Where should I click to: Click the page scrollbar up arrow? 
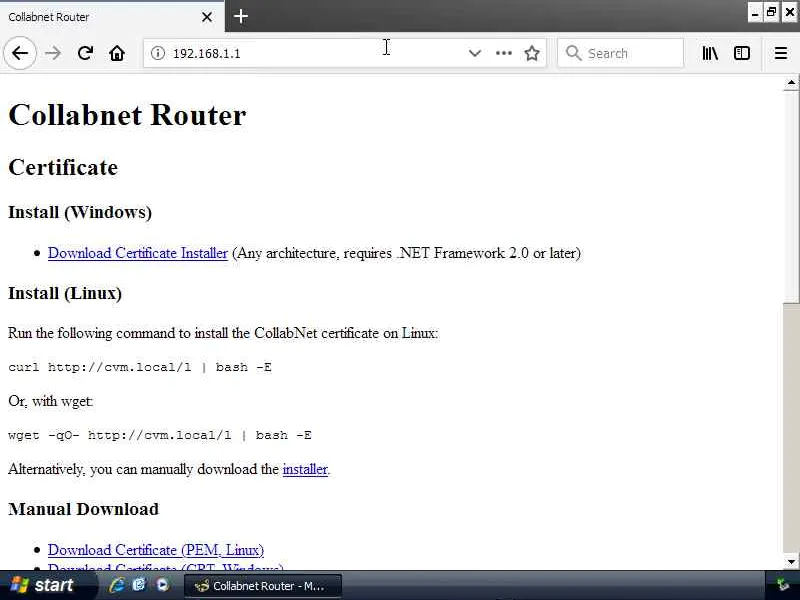(791, 83)
